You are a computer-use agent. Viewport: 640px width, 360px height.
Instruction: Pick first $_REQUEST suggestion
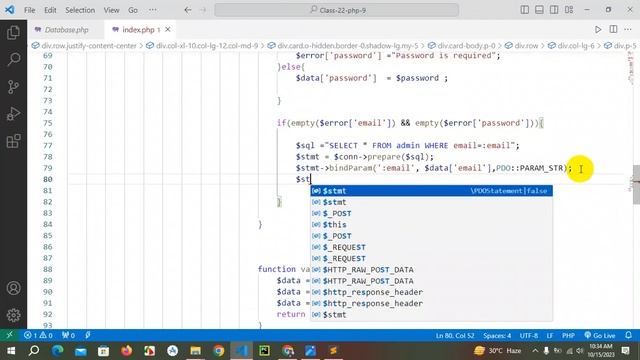431,247
